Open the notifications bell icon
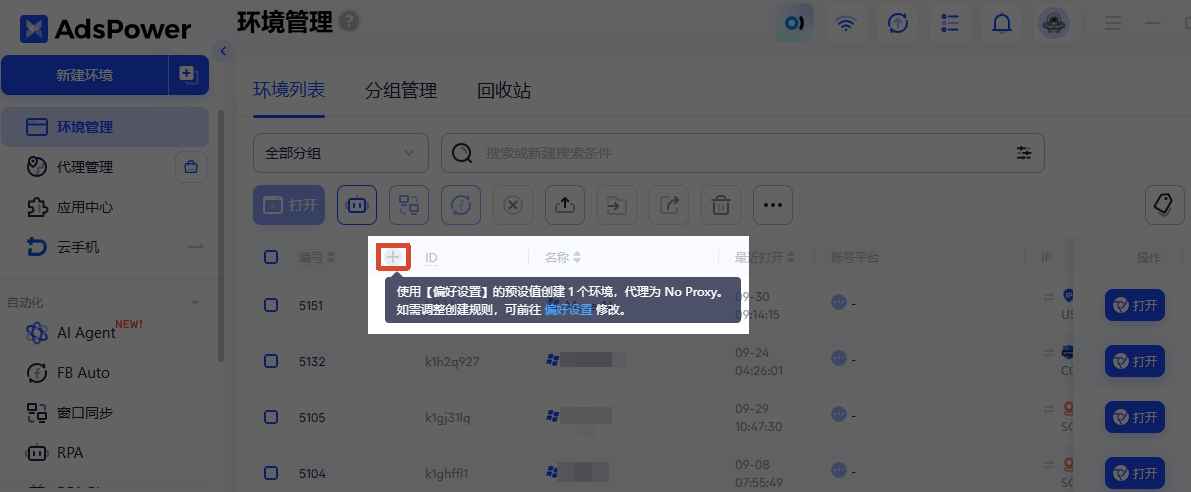1191x492 pixels. [x=1002, y=23]
